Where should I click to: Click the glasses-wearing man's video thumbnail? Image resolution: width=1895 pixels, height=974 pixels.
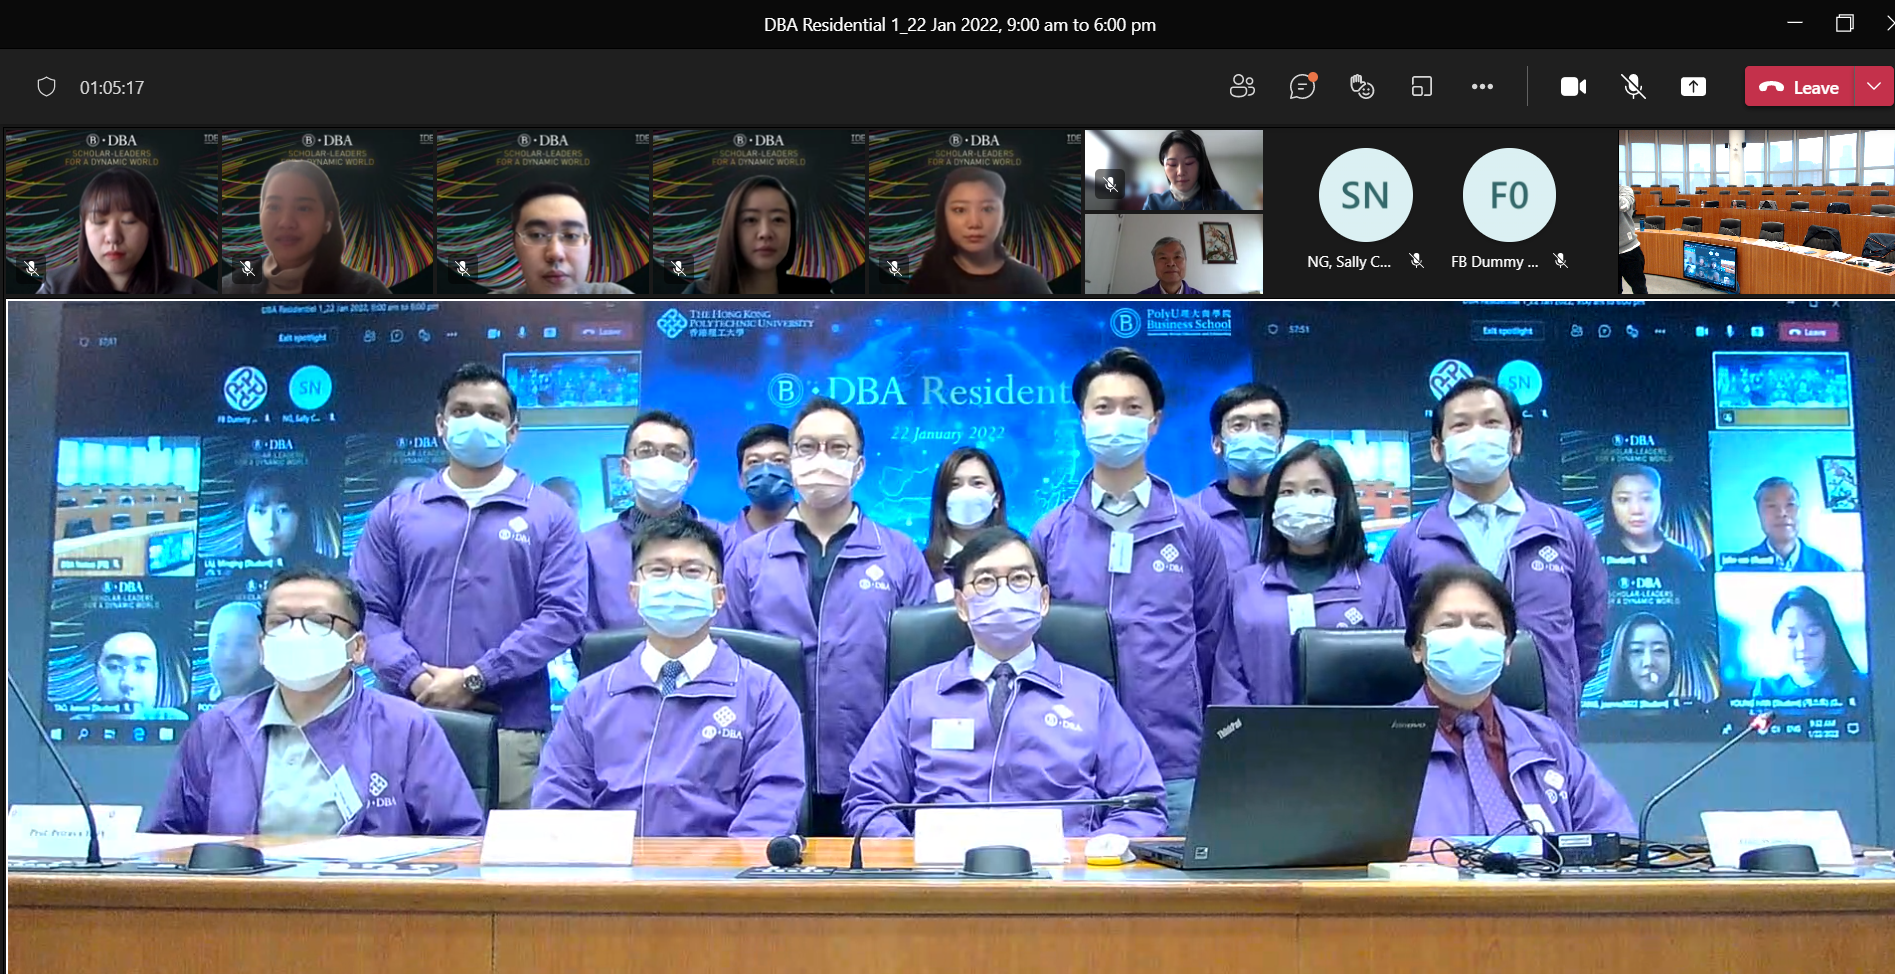click(544, 211)
